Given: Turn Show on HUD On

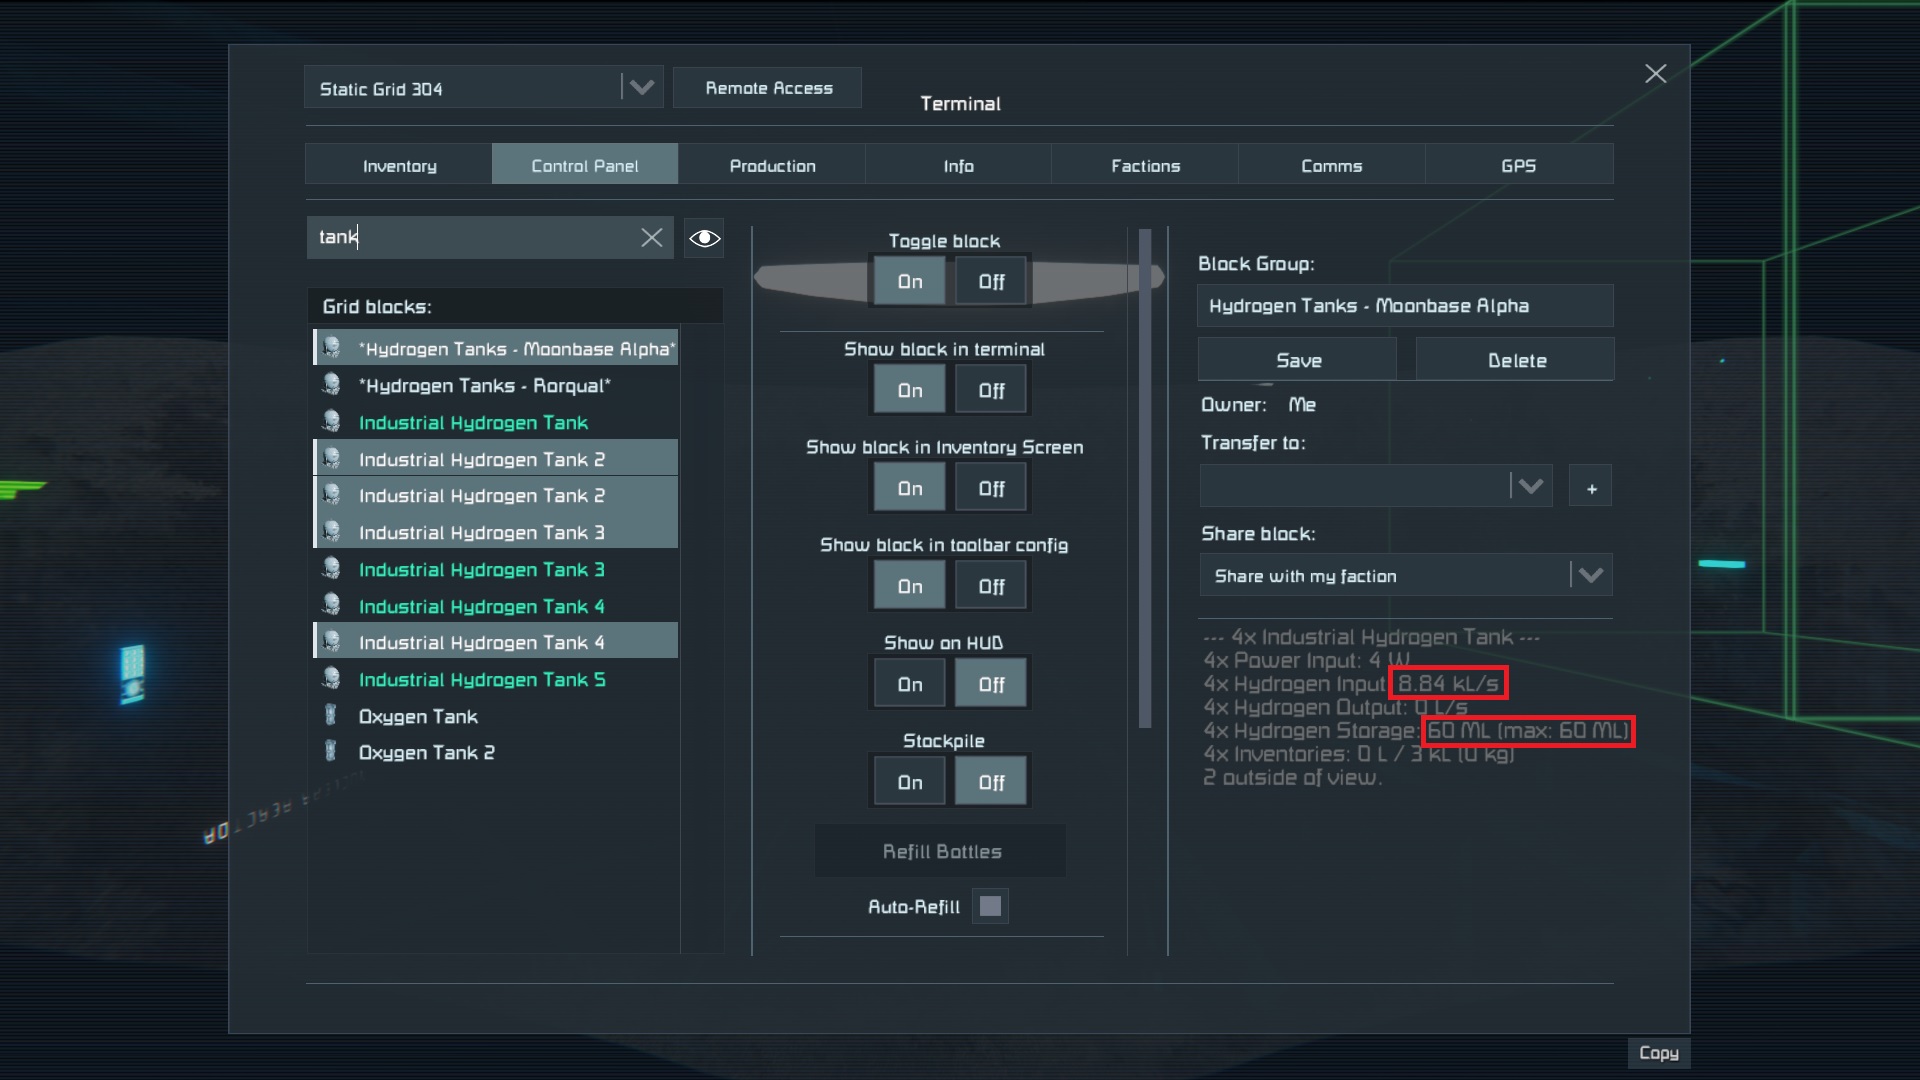Looking at the screenshot, I should coord(909,684).
